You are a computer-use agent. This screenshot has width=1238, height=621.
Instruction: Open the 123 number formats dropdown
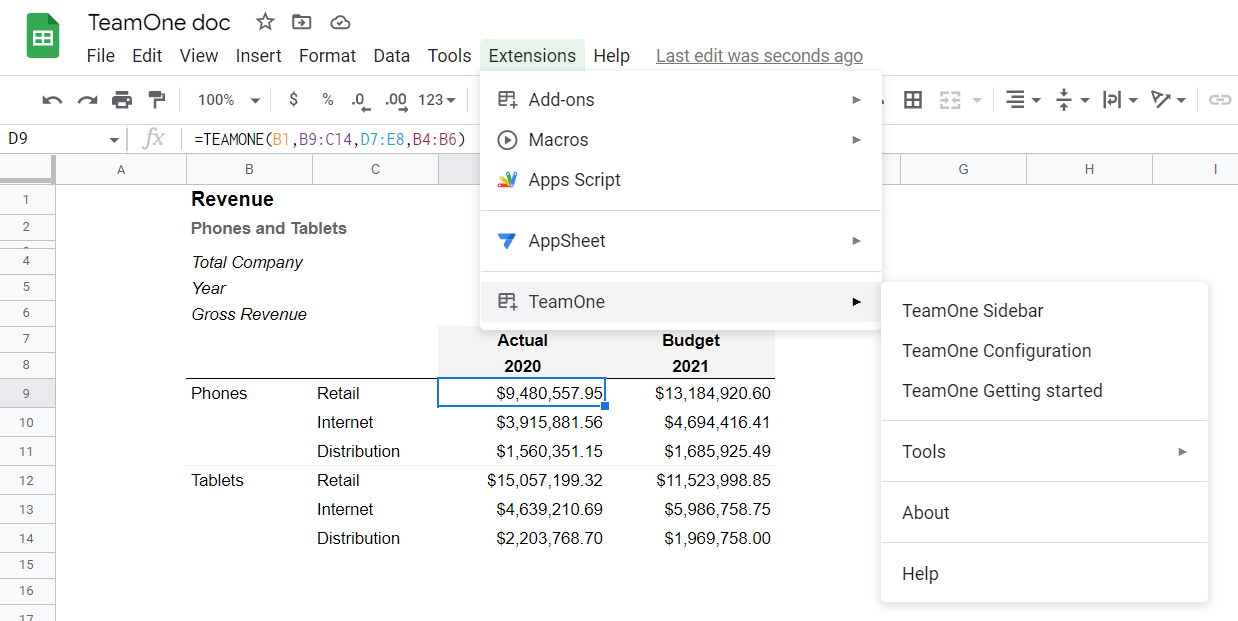click(437, 100)
